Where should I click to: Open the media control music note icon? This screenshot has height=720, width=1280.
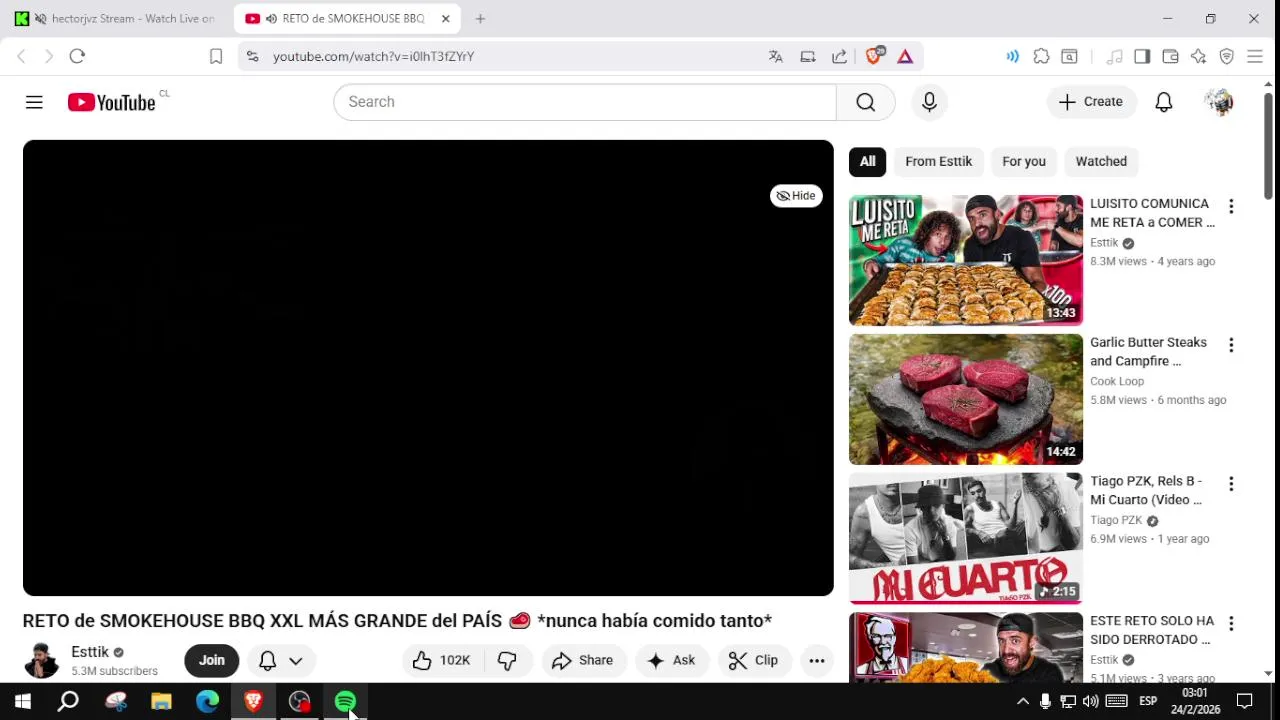point(1114,56)
